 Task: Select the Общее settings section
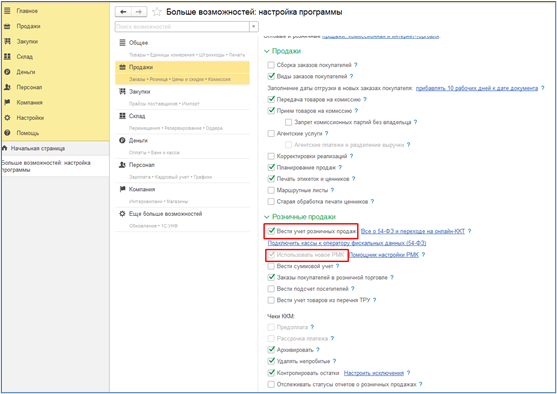coord(182,48)
